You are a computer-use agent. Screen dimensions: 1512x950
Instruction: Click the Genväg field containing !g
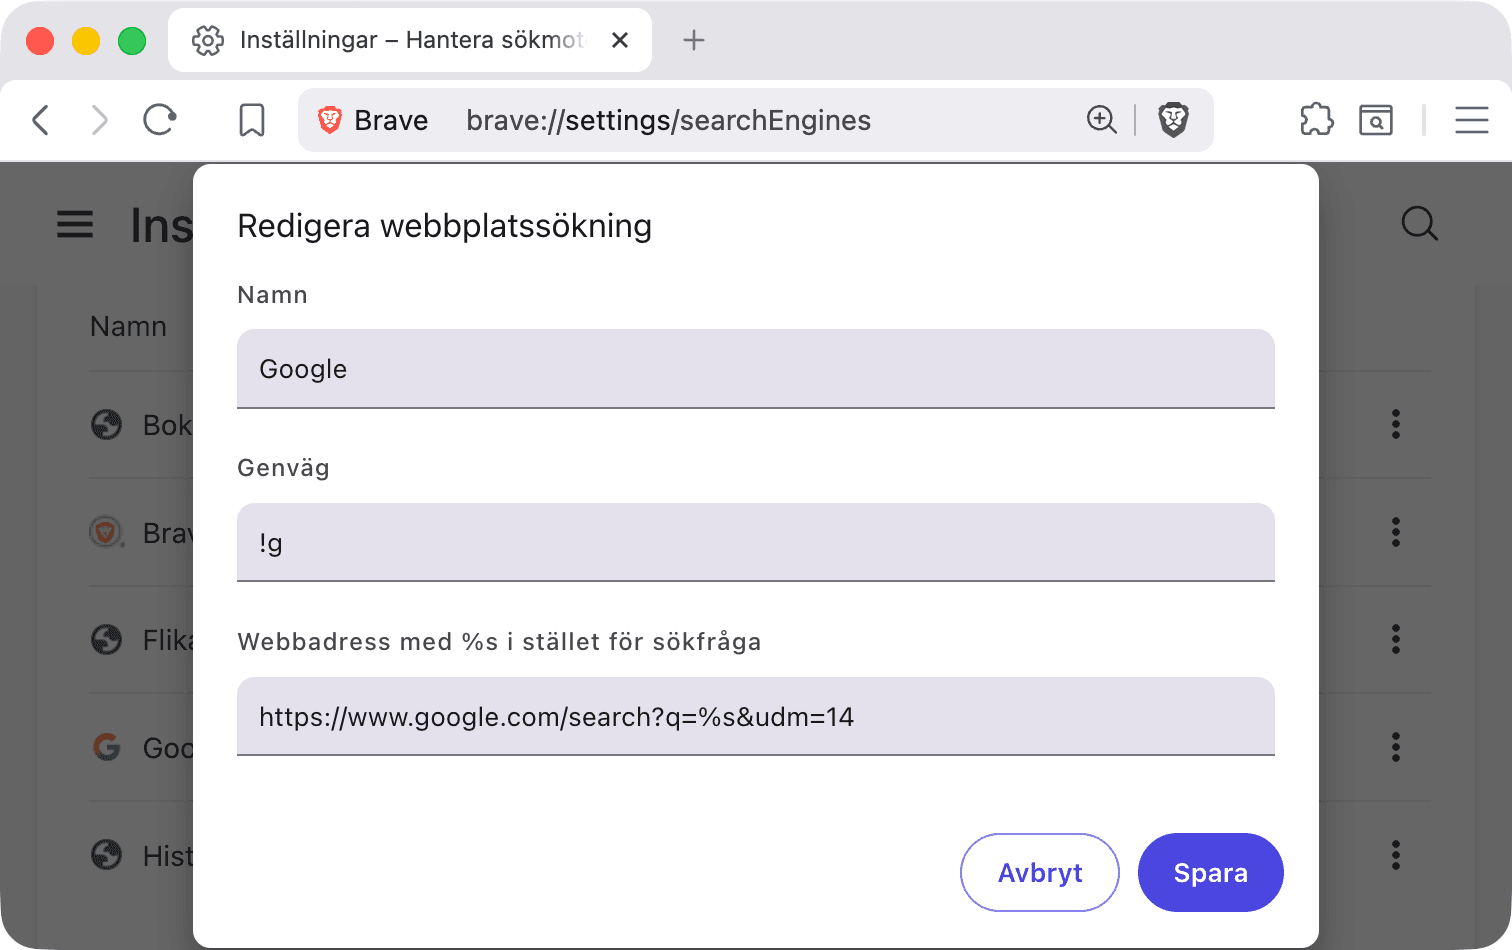click(x=756, y=543)
